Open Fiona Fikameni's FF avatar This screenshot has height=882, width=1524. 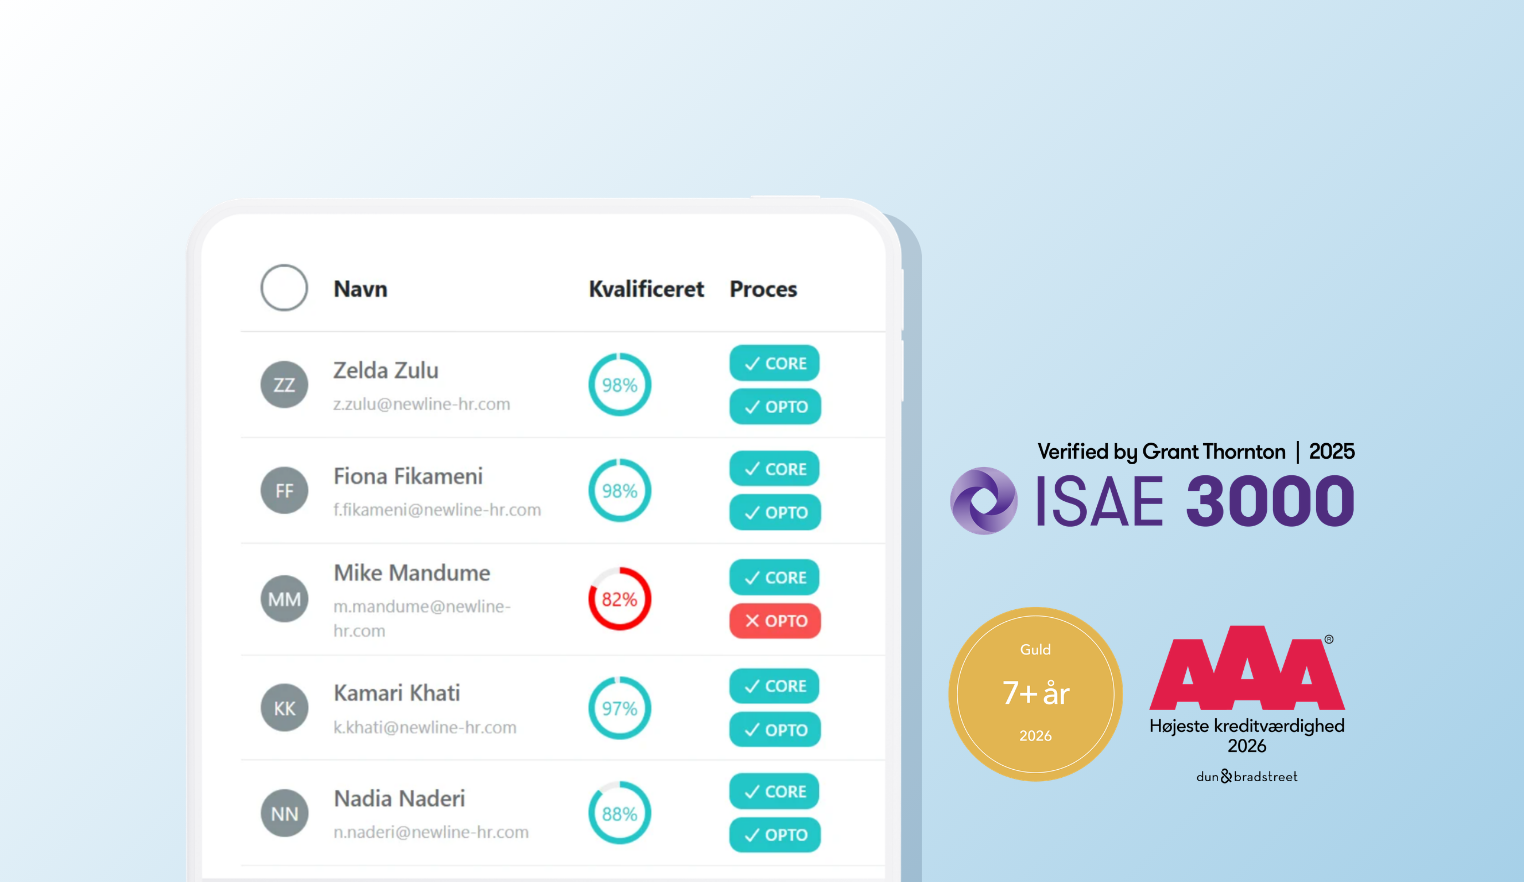pyautogui.click(x=284, y=491)
